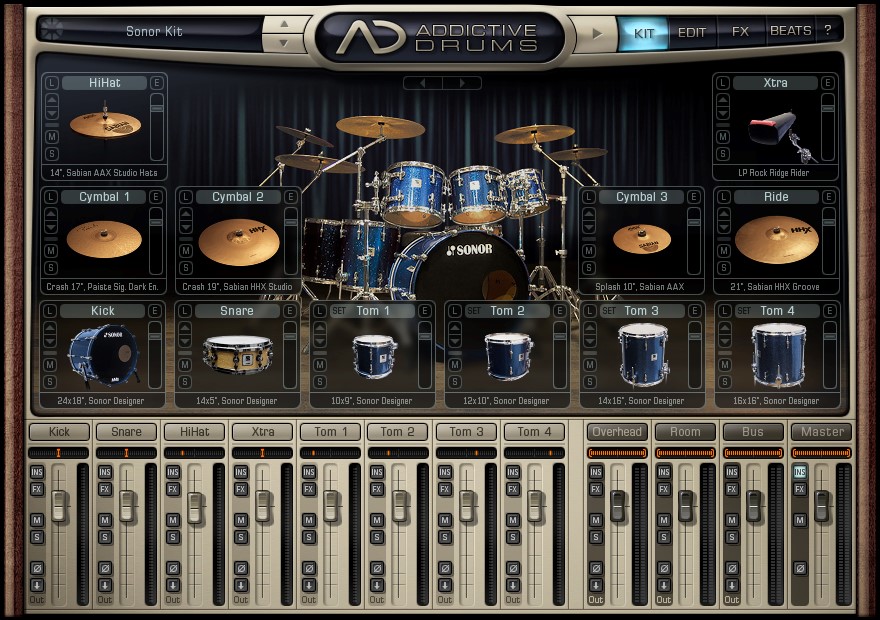Load a Kick with L button
This screenshot has height=620, width=880.
pos(49,311)
